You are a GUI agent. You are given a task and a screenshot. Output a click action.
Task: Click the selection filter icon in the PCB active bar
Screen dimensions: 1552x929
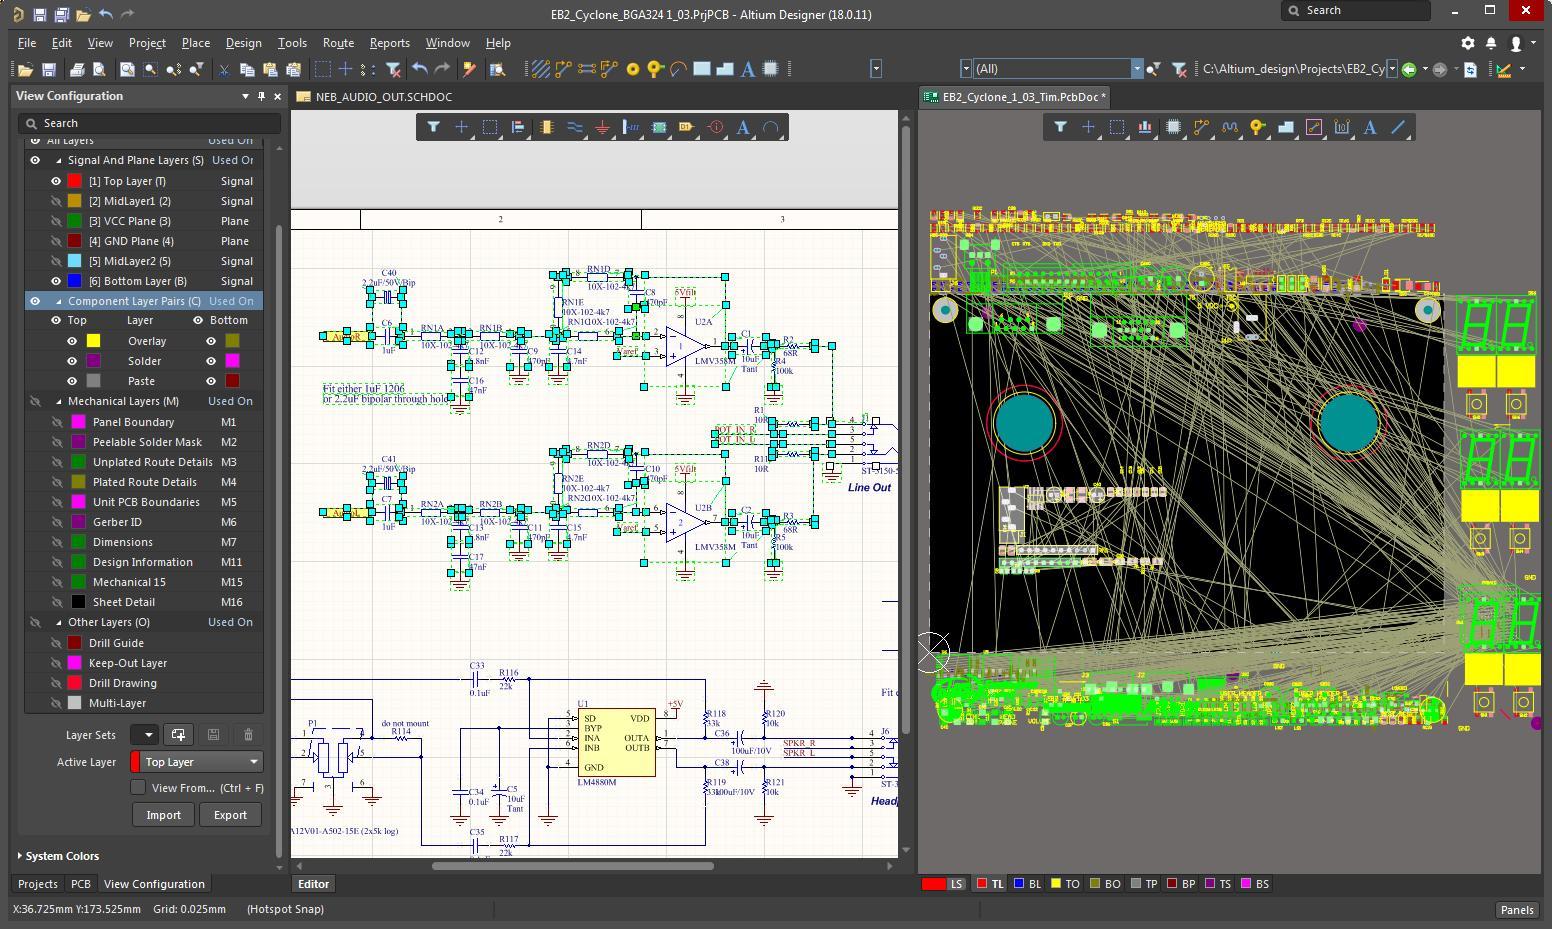click(1060, 127)
